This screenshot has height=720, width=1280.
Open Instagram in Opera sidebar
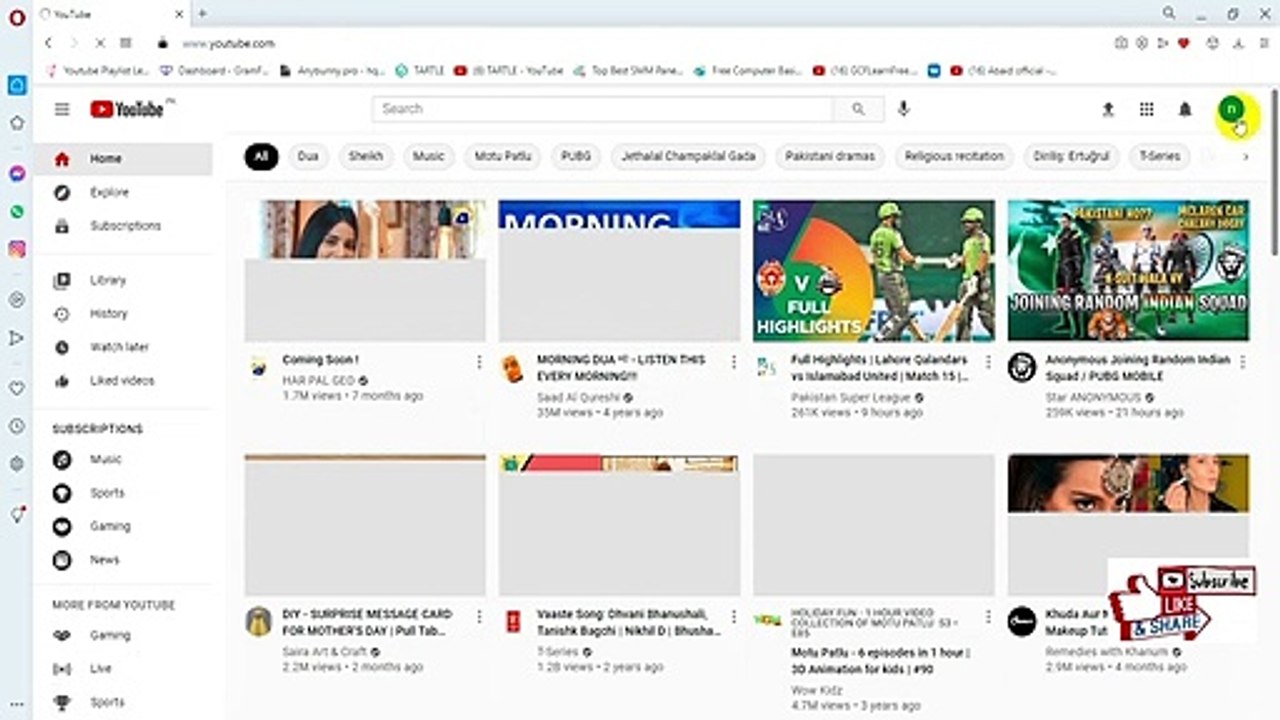17,250
